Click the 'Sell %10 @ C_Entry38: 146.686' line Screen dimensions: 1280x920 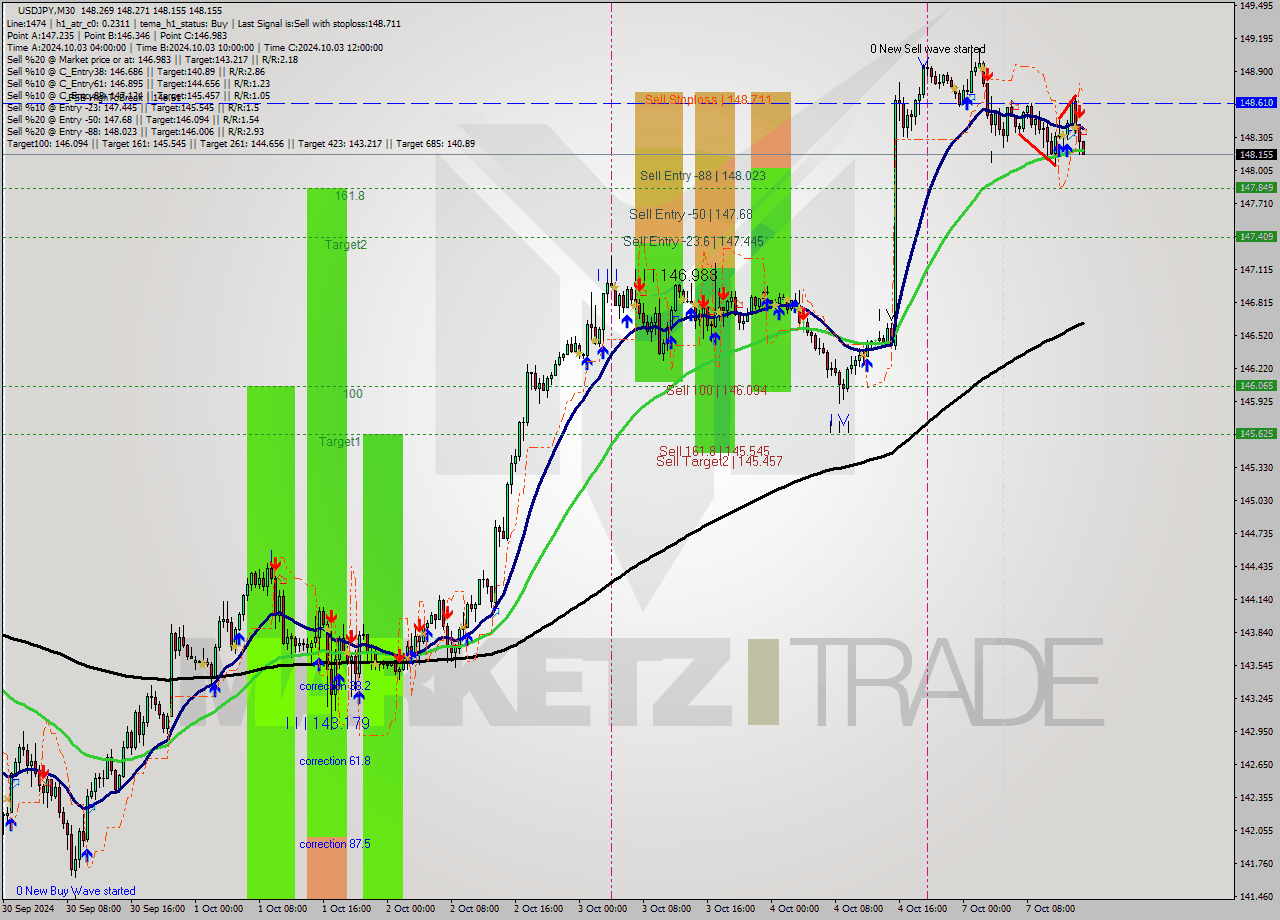[x=136, y=71]
